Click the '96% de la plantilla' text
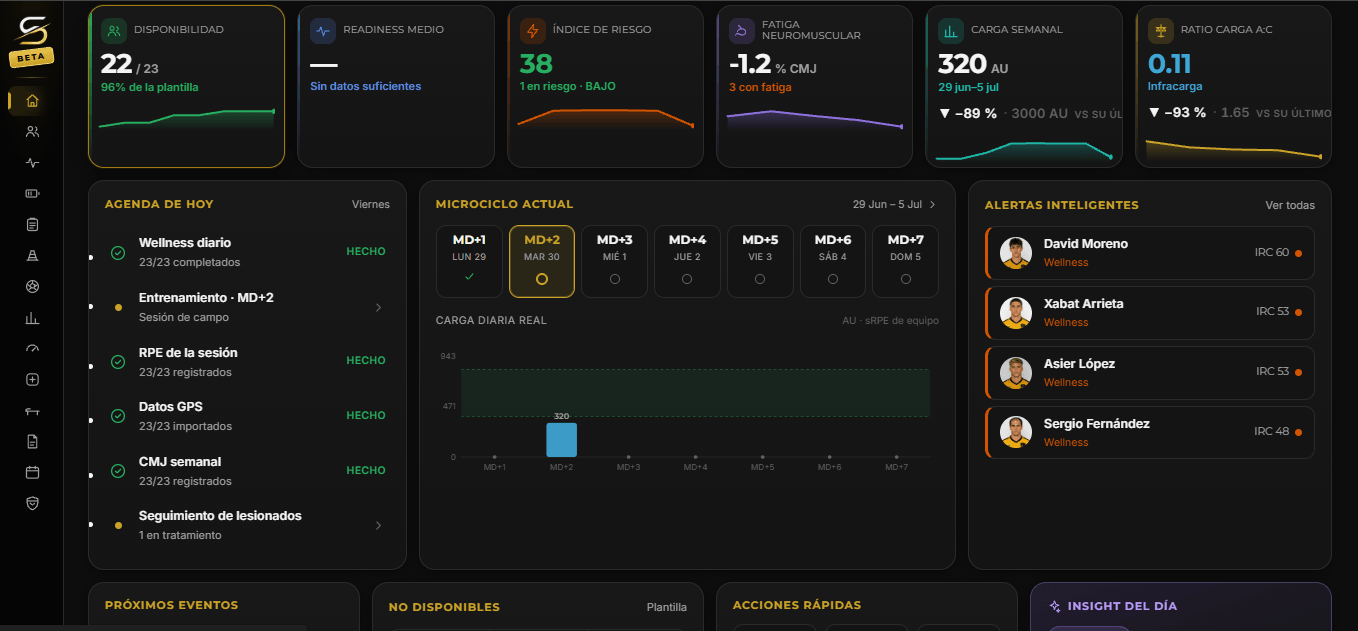 click(x=150, y=87)
